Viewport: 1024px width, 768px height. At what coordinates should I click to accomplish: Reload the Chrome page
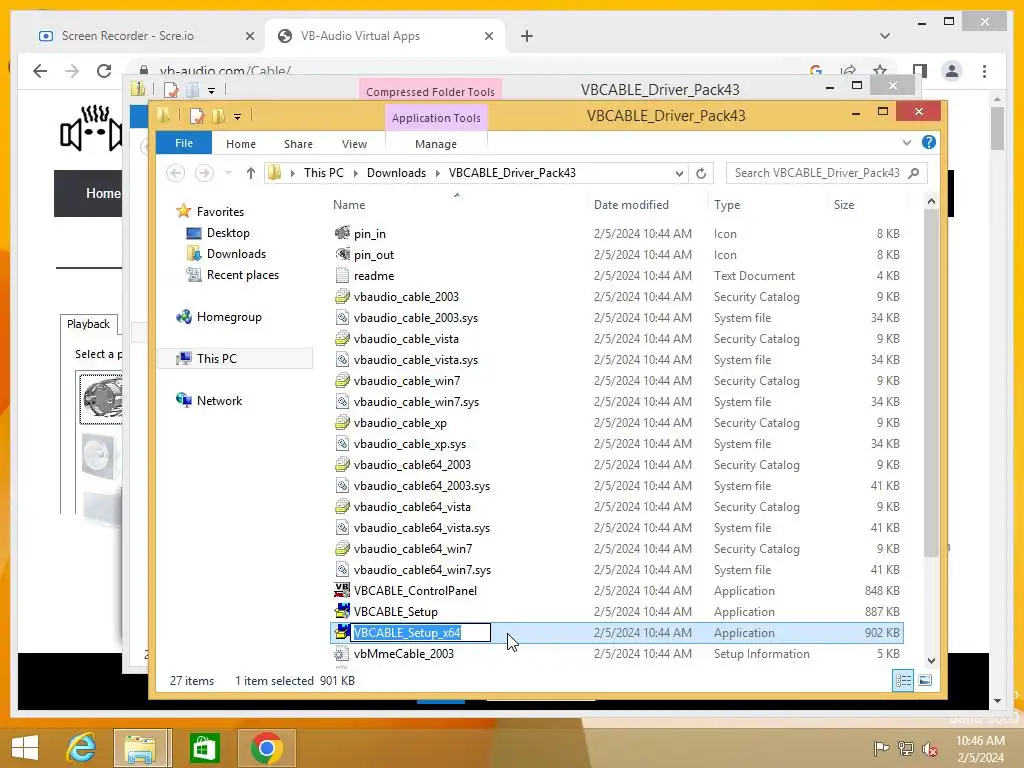(x=104, y=71)
